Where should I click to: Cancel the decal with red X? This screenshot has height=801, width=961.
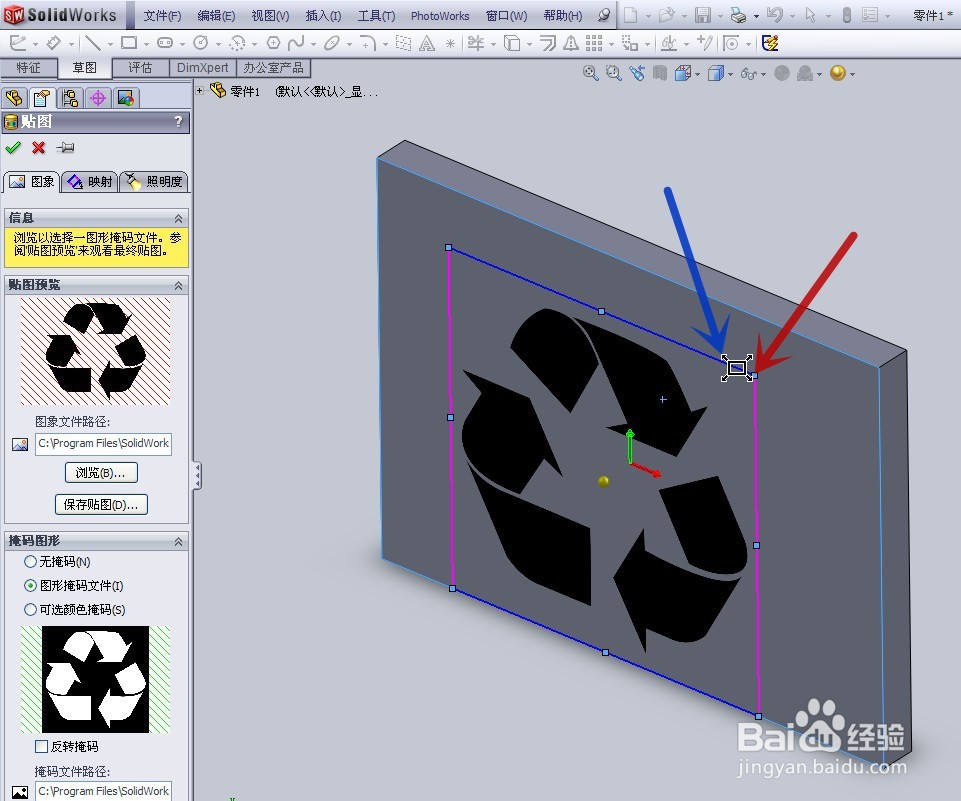tap(39, 148)
